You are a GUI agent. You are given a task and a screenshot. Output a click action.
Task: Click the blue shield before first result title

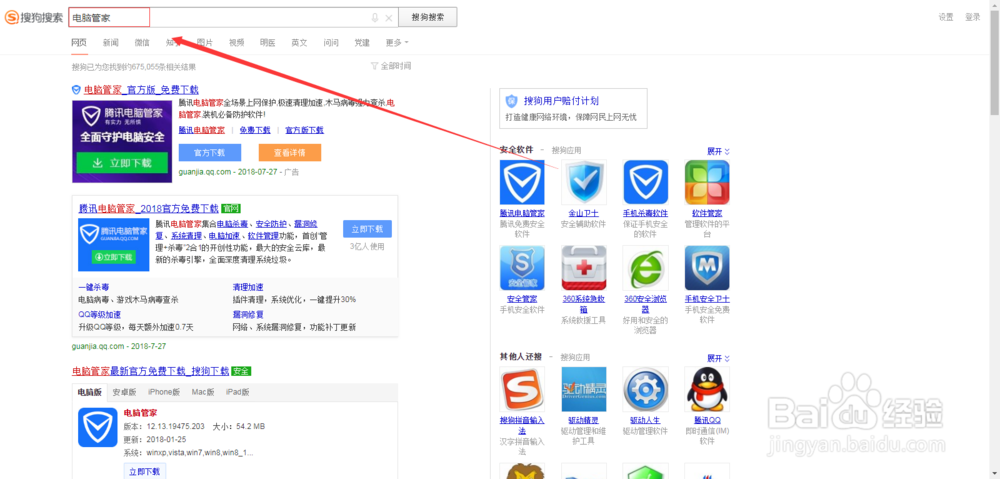[x=76, y=90]
